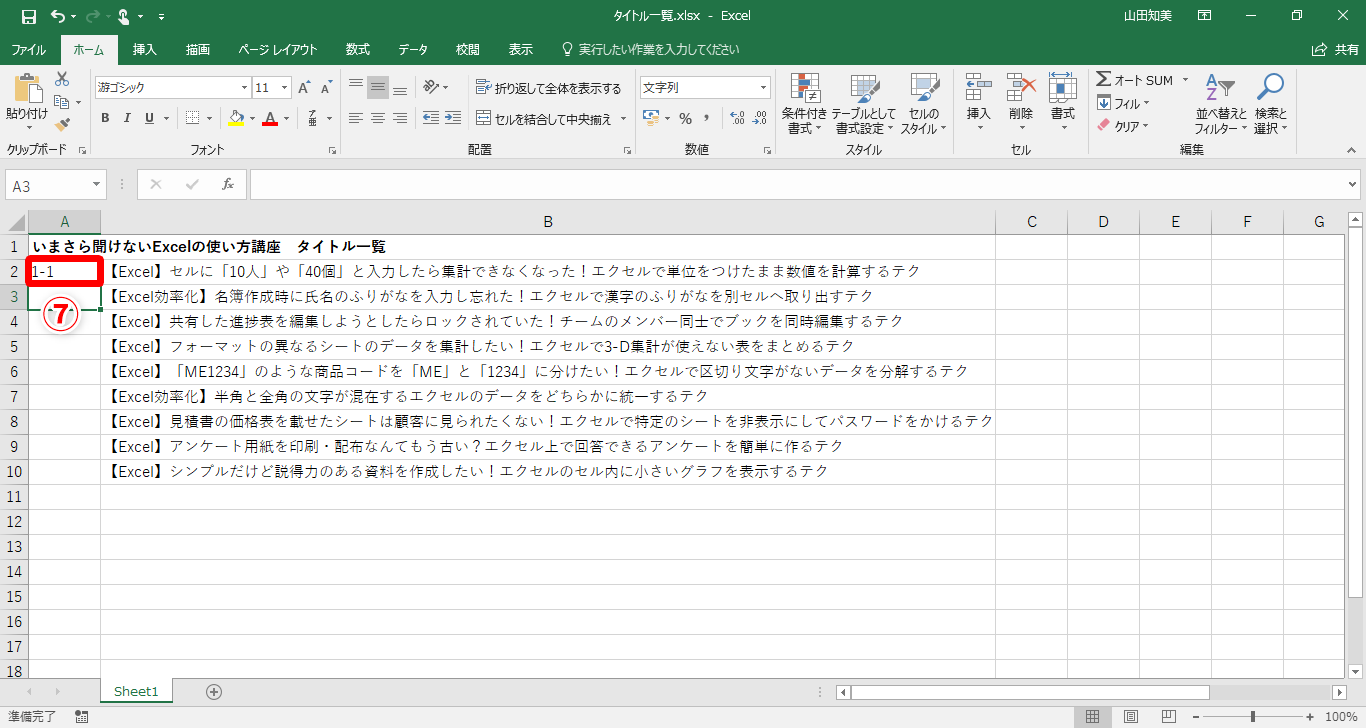The height and width of the screenshot is (728, 1366).
Task: Toggle 折り返して全体を表示する wrap text
Action: 549,88
